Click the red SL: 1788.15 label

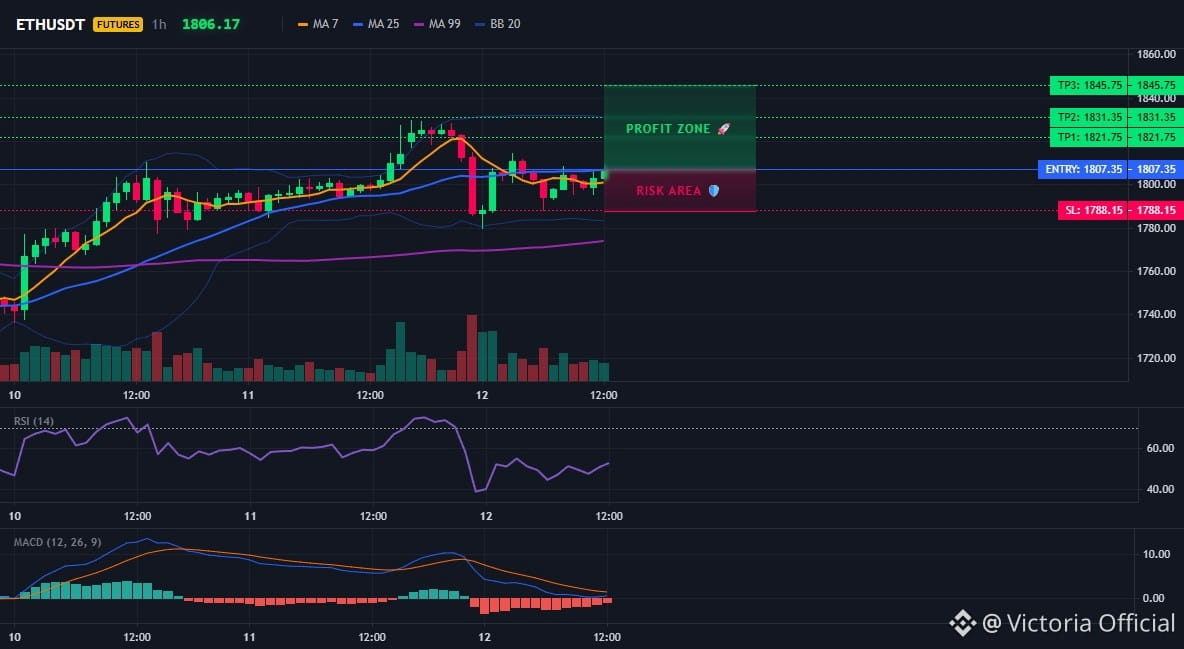(1093, 210)
